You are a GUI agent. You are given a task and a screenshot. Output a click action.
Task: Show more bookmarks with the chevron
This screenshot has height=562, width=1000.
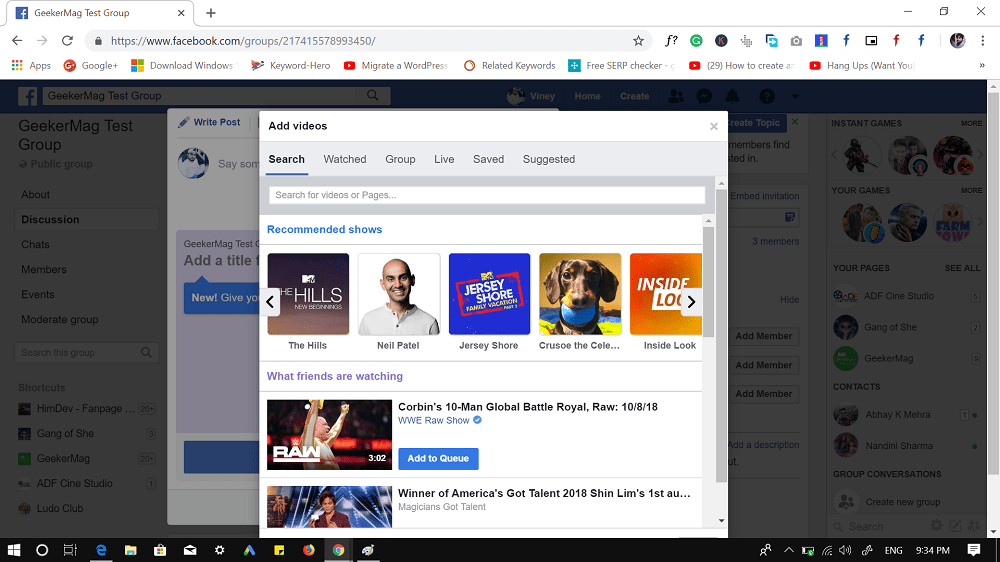pos(982,66)
